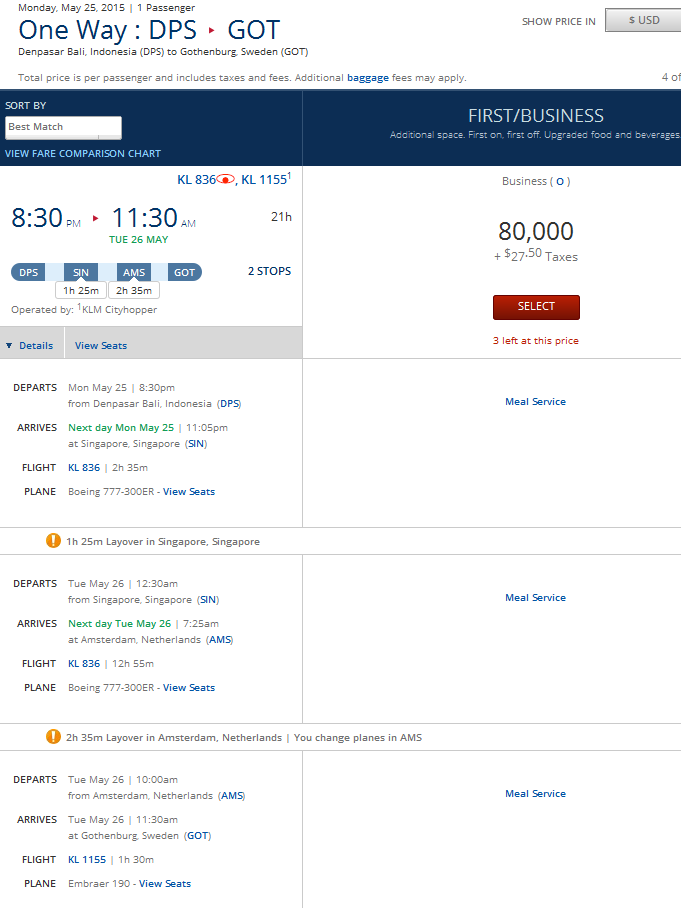Click the baggage fees link
This screenshot has height=908, width=681.
point(368,77)
